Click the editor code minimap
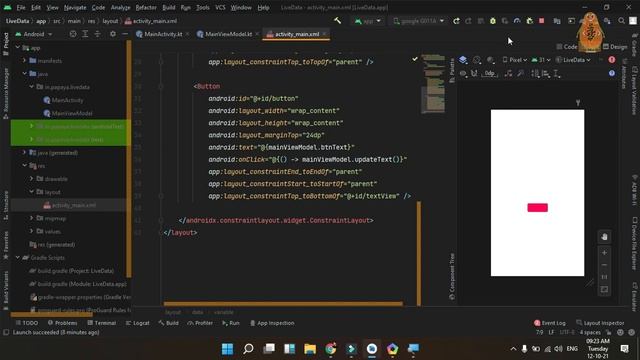 coord(433,83)
